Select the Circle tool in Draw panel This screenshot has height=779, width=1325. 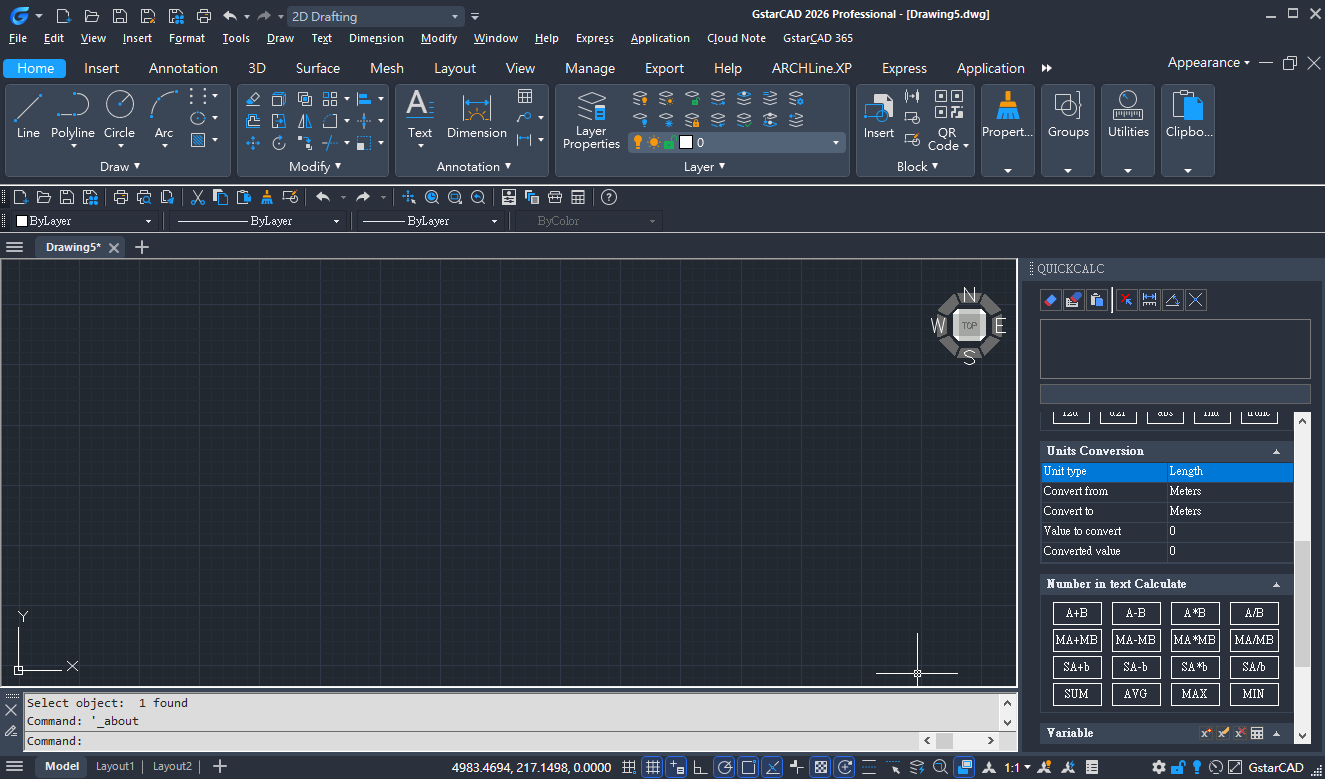(119, 115)
